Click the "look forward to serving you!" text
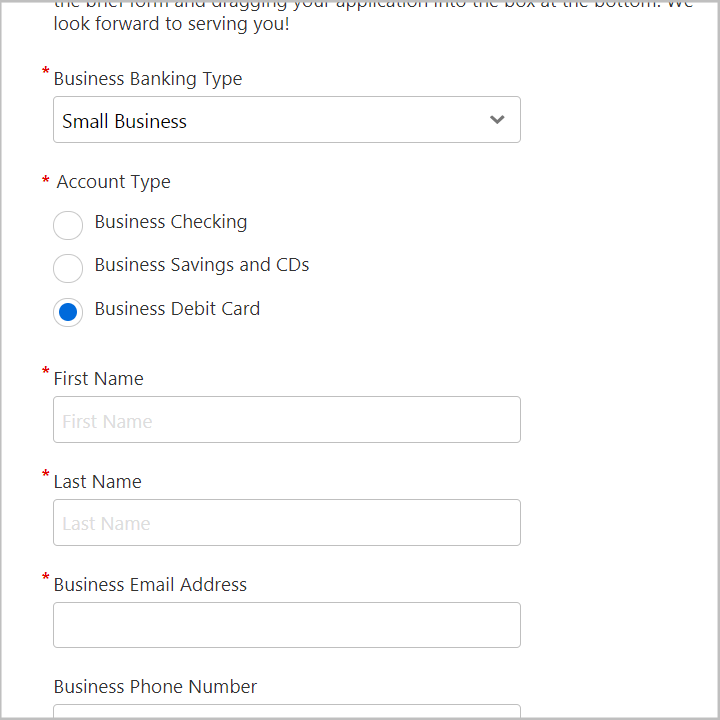Image resolution: width=720 pixels, height=720 pixels. coord(171,24)
